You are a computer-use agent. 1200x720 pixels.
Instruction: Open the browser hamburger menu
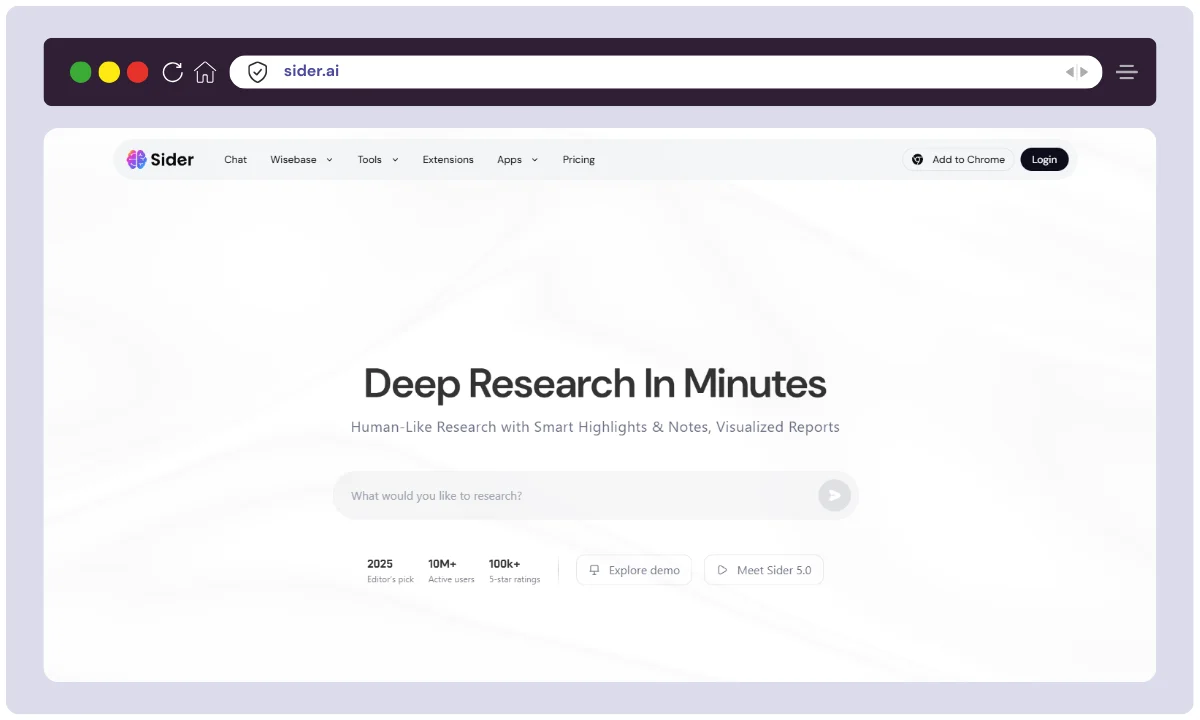point(1127,72)
